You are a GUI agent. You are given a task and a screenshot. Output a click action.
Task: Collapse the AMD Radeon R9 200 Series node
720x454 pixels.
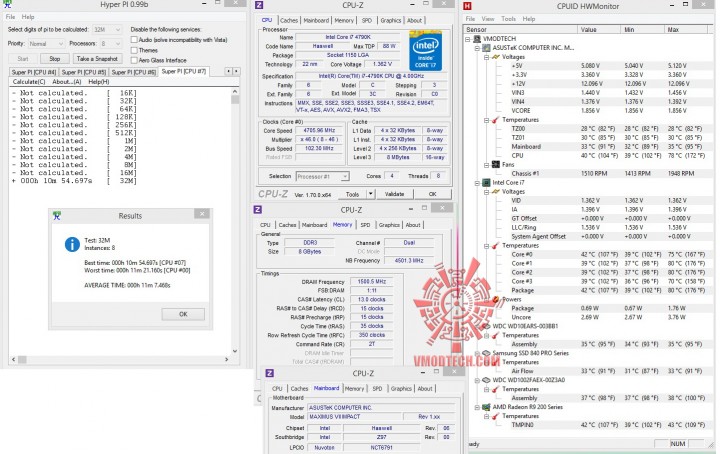[478, 408]
